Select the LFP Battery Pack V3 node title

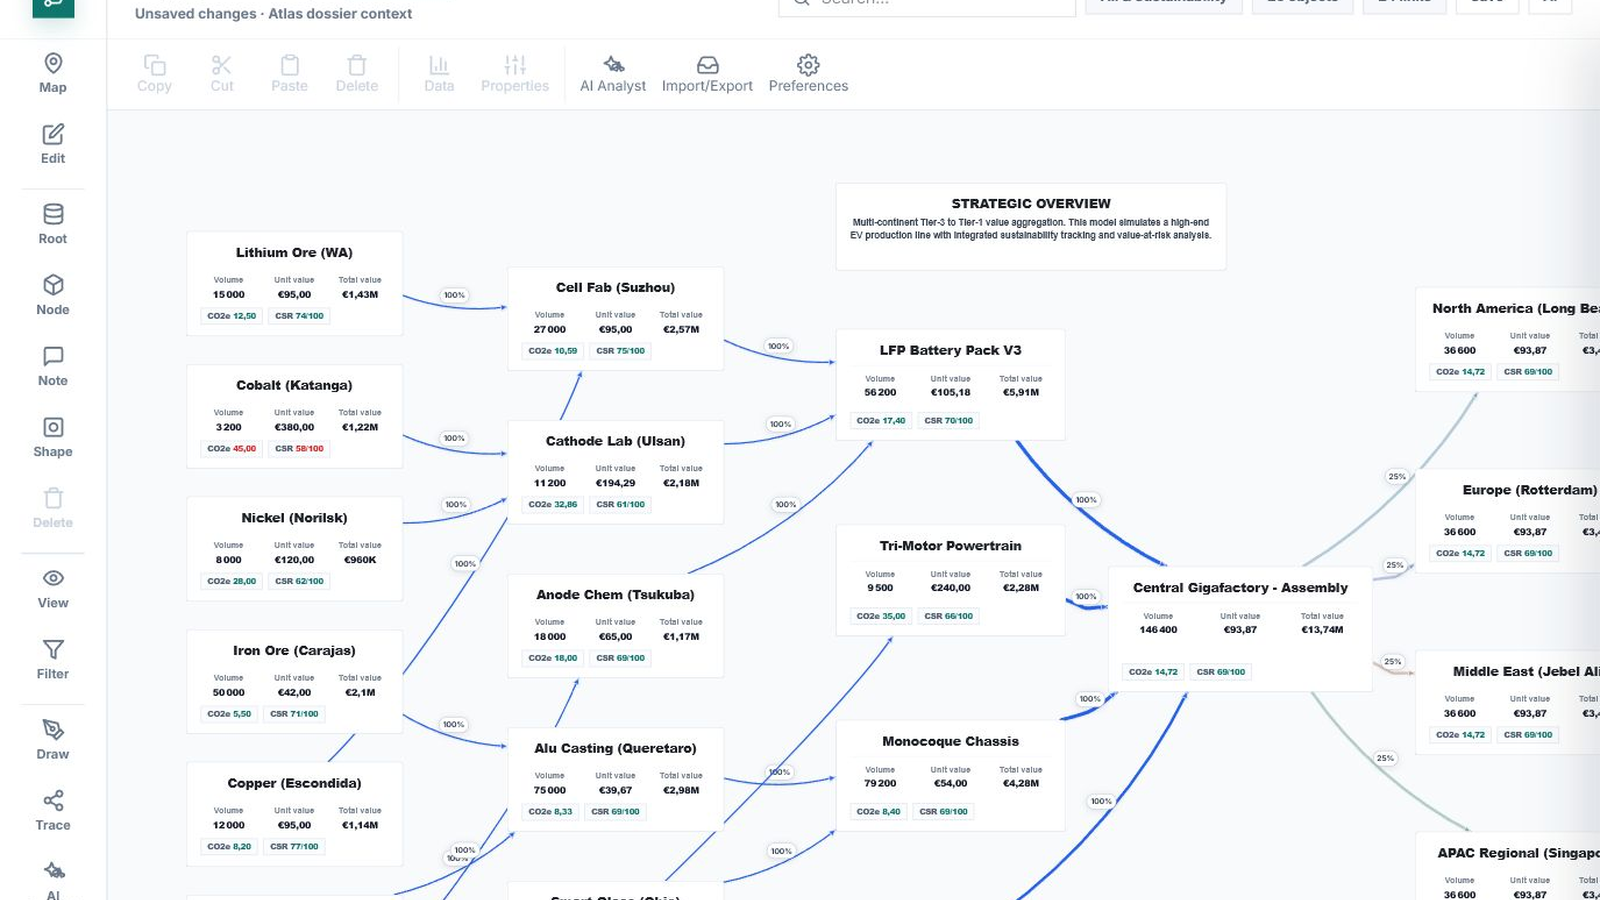pos(950,351)
